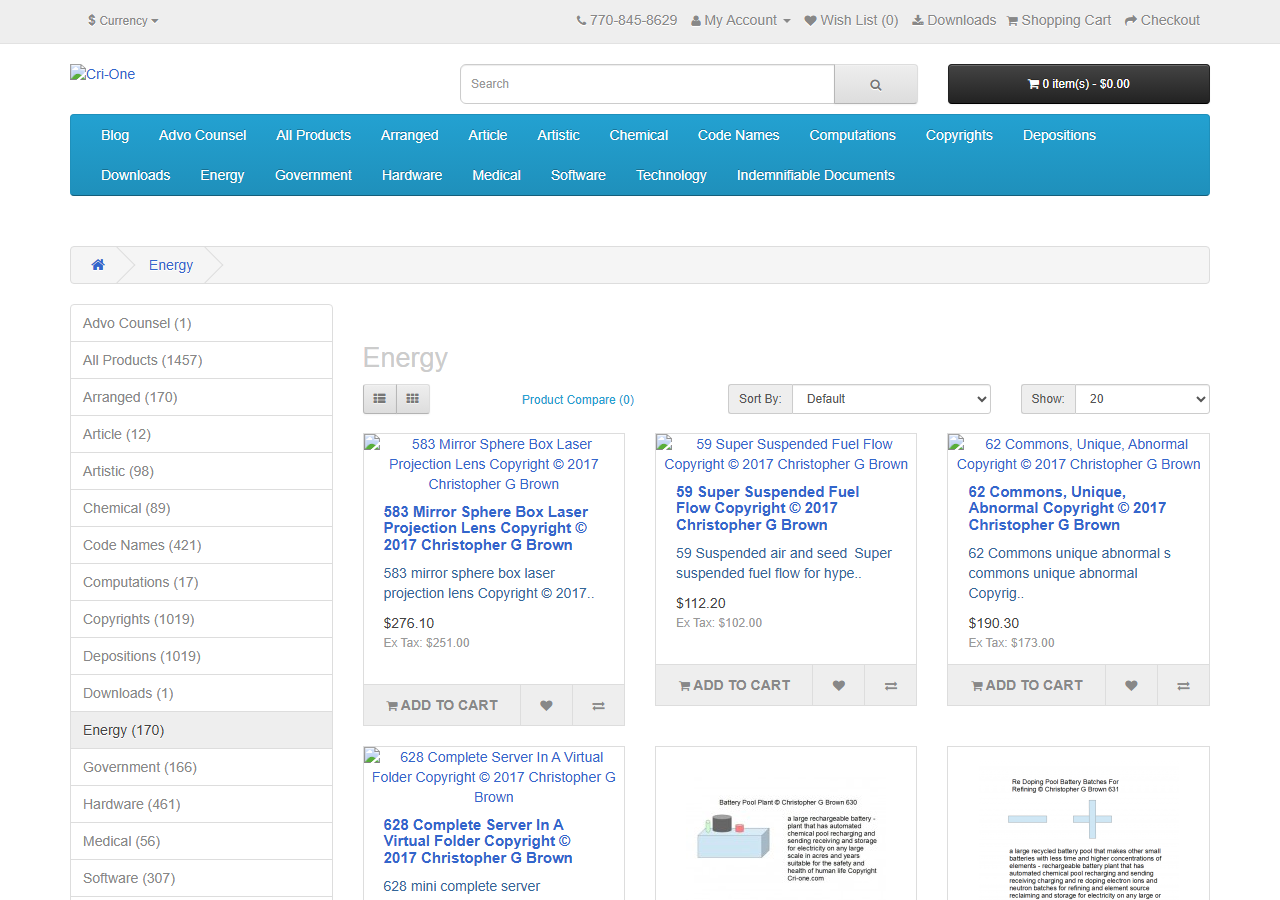This screenshot has height=900, width=1280.
Task: Open the My Account dropdown
Action: click(x=741, y=20)
